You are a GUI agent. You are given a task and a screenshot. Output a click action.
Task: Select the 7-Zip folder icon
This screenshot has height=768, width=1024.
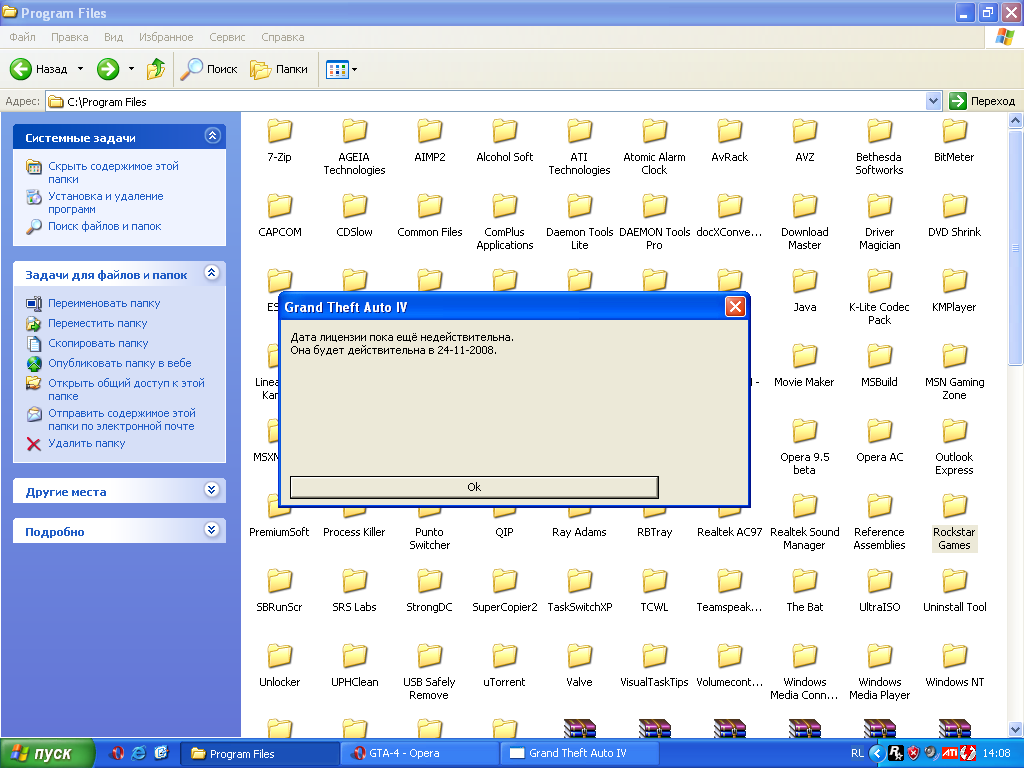[280, 132]
